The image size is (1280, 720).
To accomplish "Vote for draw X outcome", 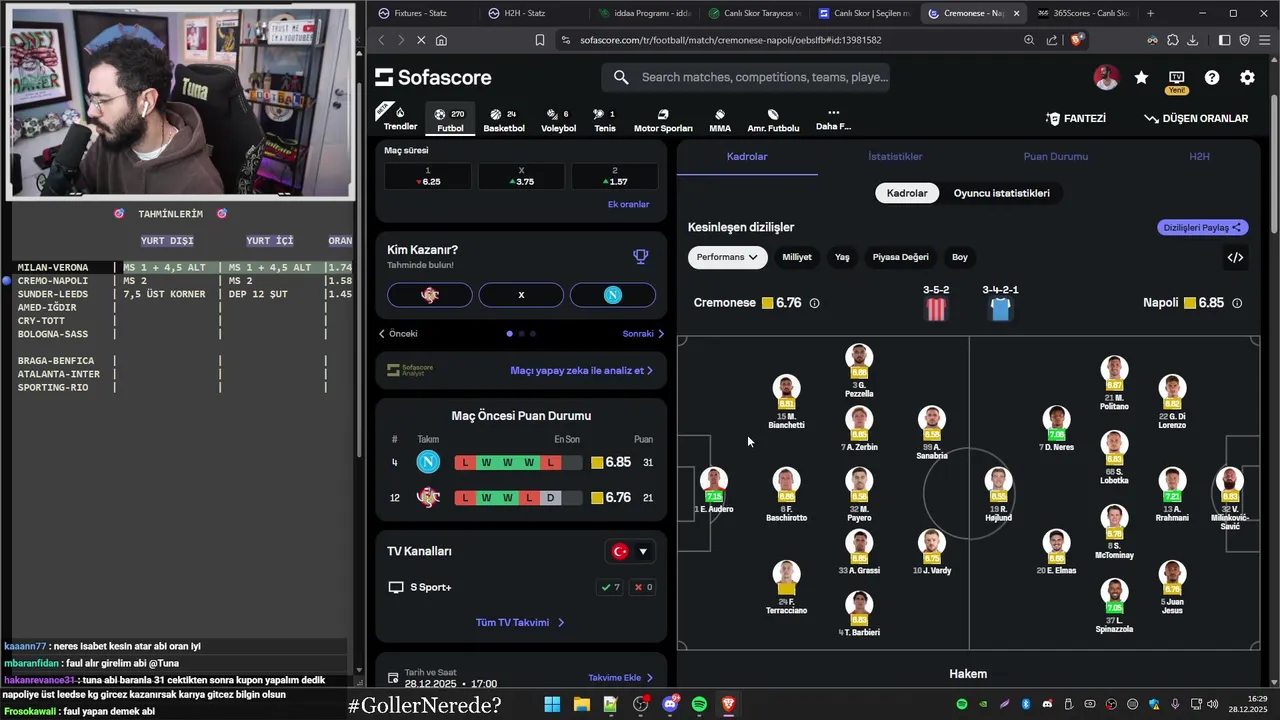I will [521, 295].
